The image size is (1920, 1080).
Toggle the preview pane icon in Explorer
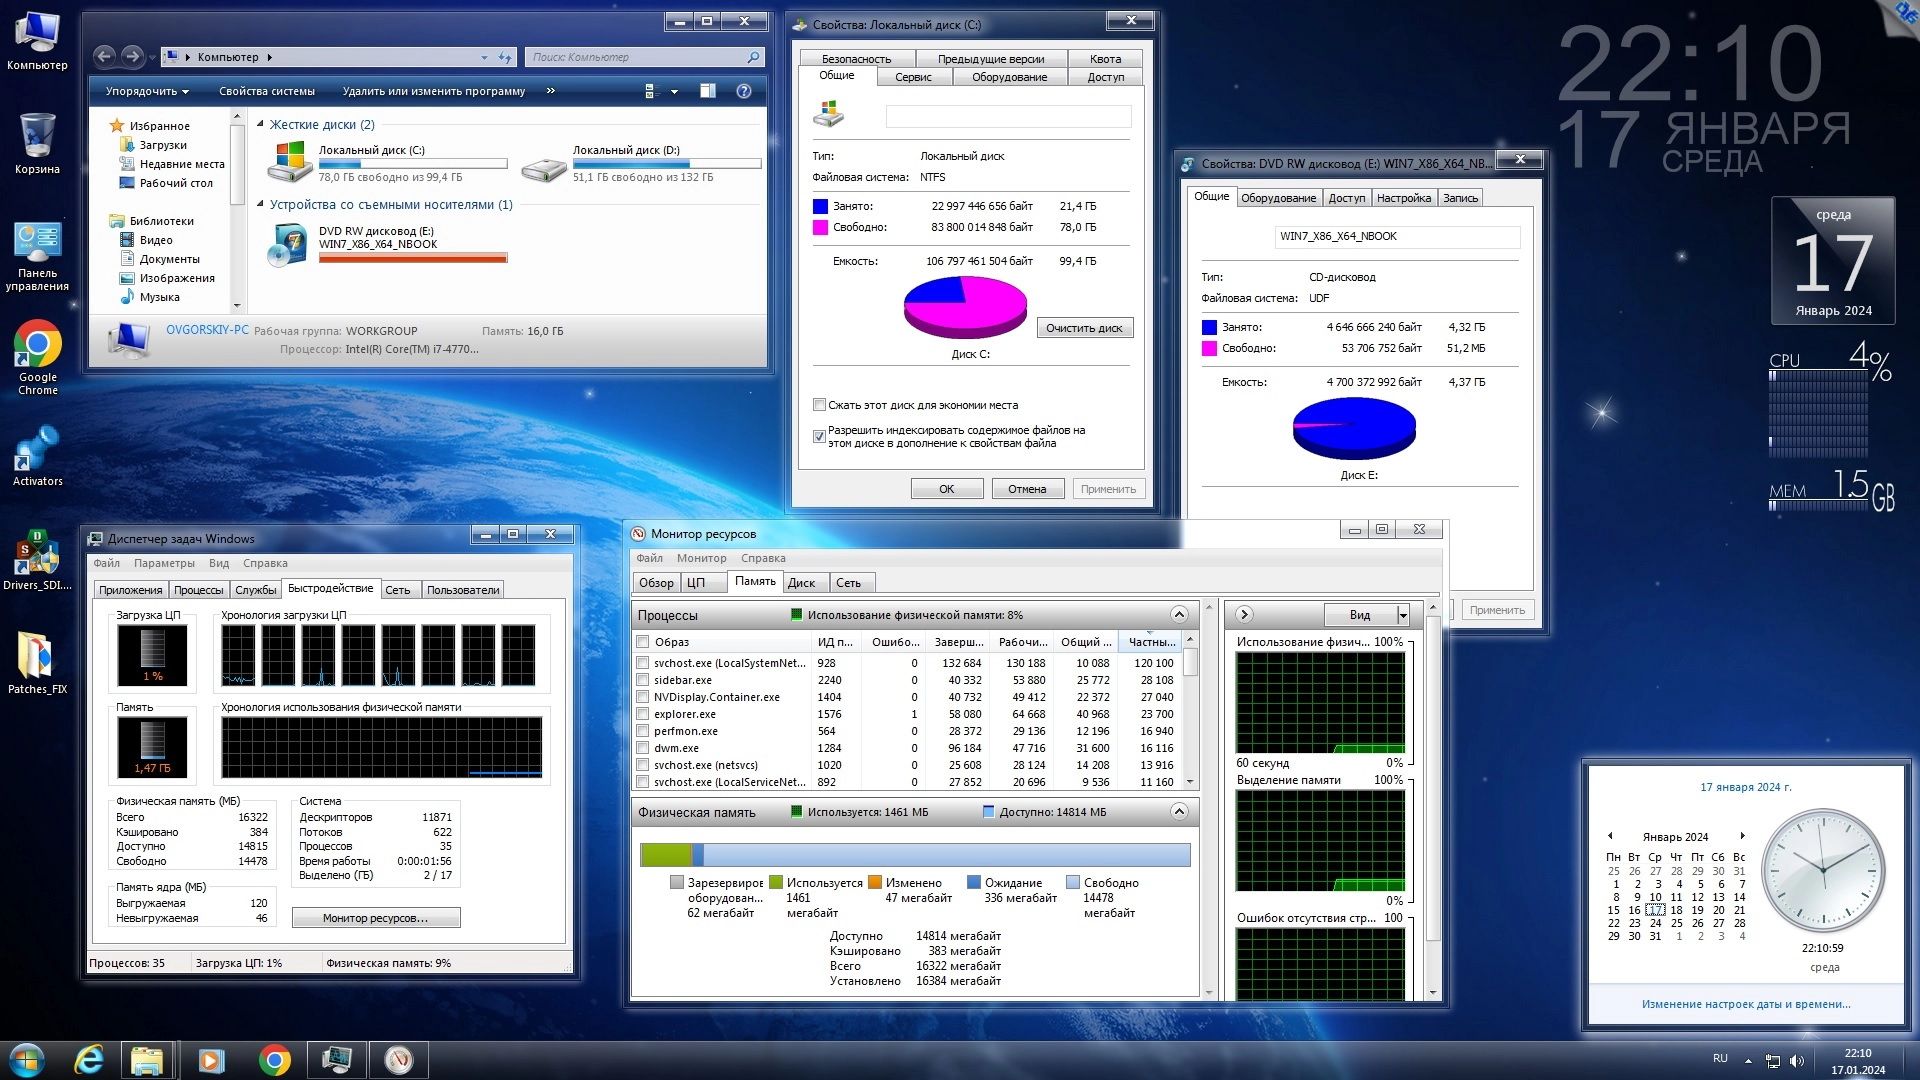point(707,91)
